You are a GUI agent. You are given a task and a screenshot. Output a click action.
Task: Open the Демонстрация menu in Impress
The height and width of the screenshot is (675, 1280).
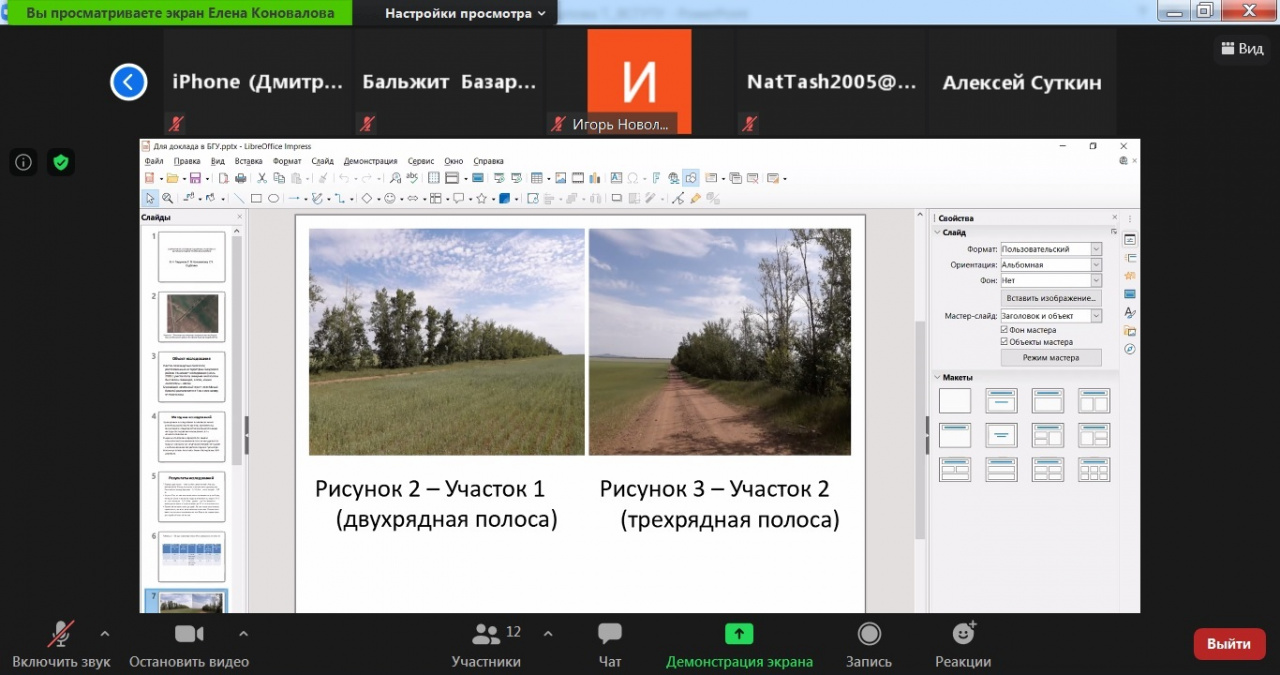point(370,161)
